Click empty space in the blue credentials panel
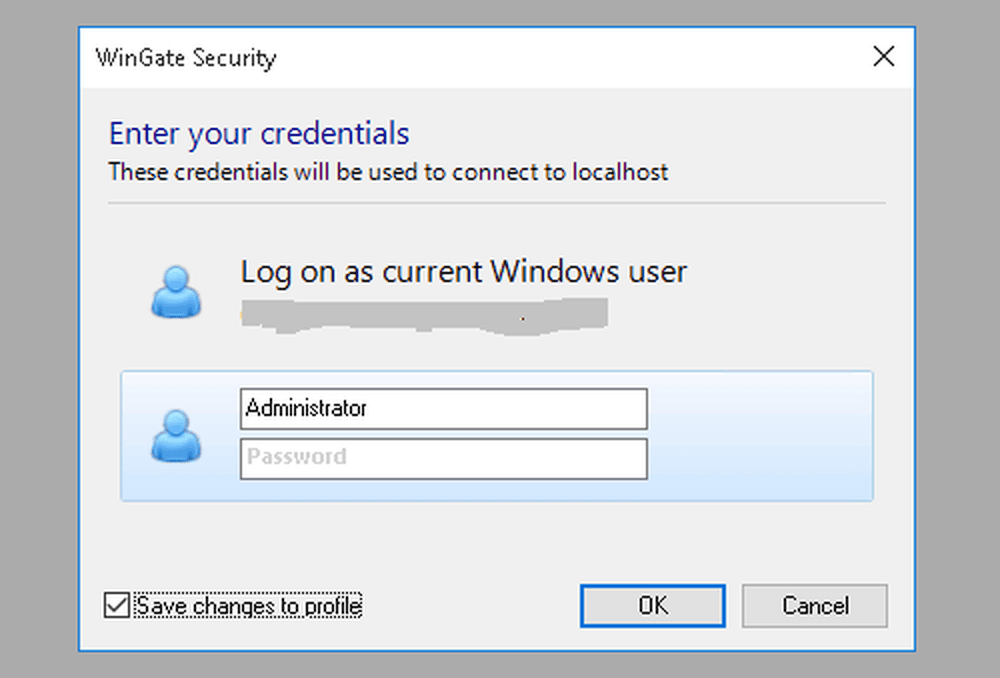The height and width of the screenshot is (678, 1000). coord(759,436)
